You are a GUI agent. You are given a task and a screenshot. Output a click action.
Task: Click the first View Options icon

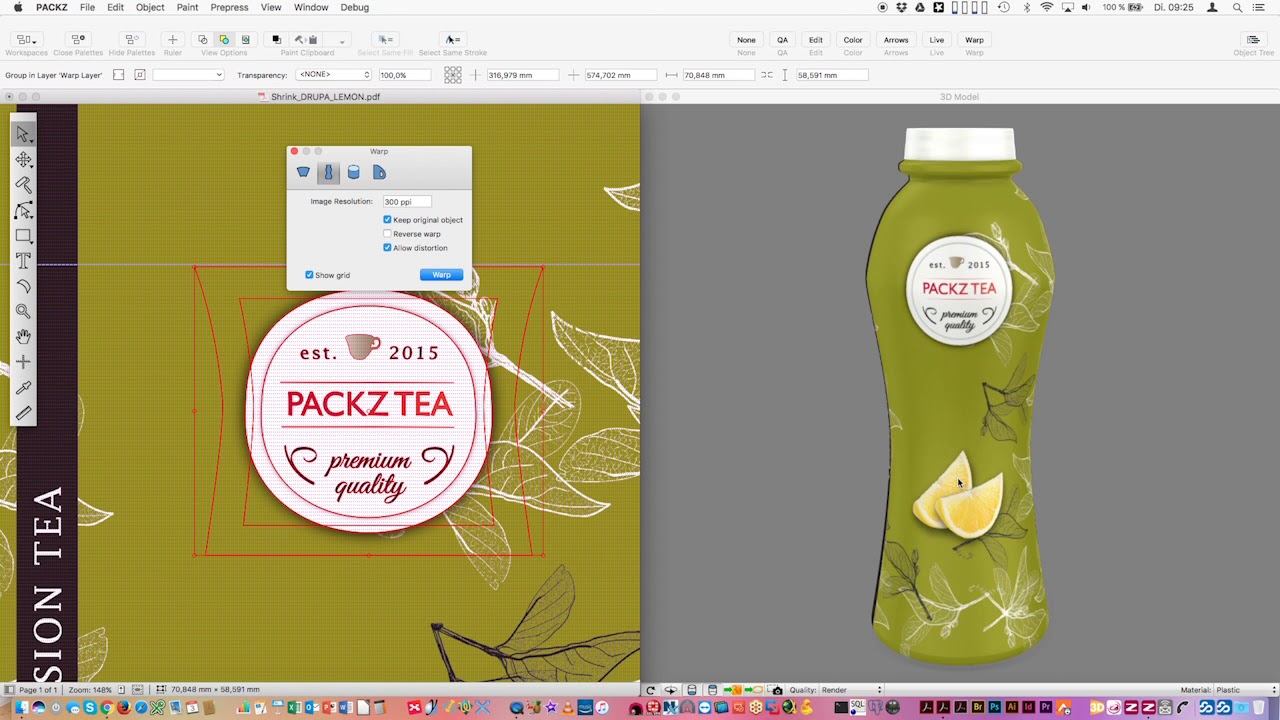click(202, 40)
